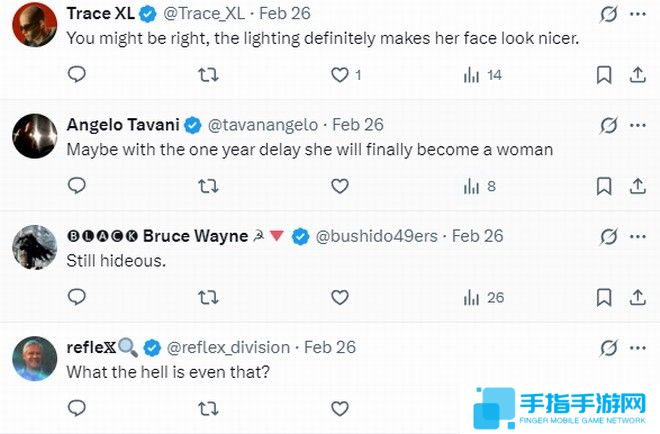Open the Feb 26 timestamp on refleX's tweet
660x434 pixels.
[x=329, y=347]
